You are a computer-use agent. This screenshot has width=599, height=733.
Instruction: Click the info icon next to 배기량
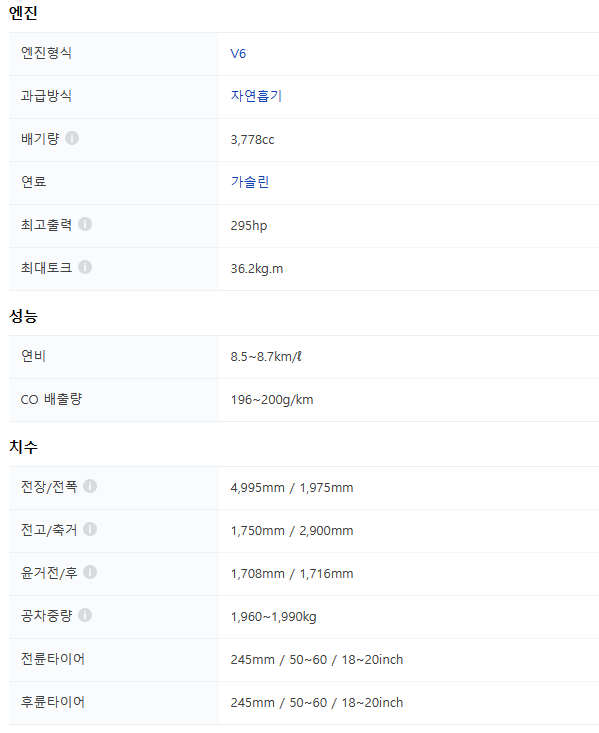click(x=72, y=138)
